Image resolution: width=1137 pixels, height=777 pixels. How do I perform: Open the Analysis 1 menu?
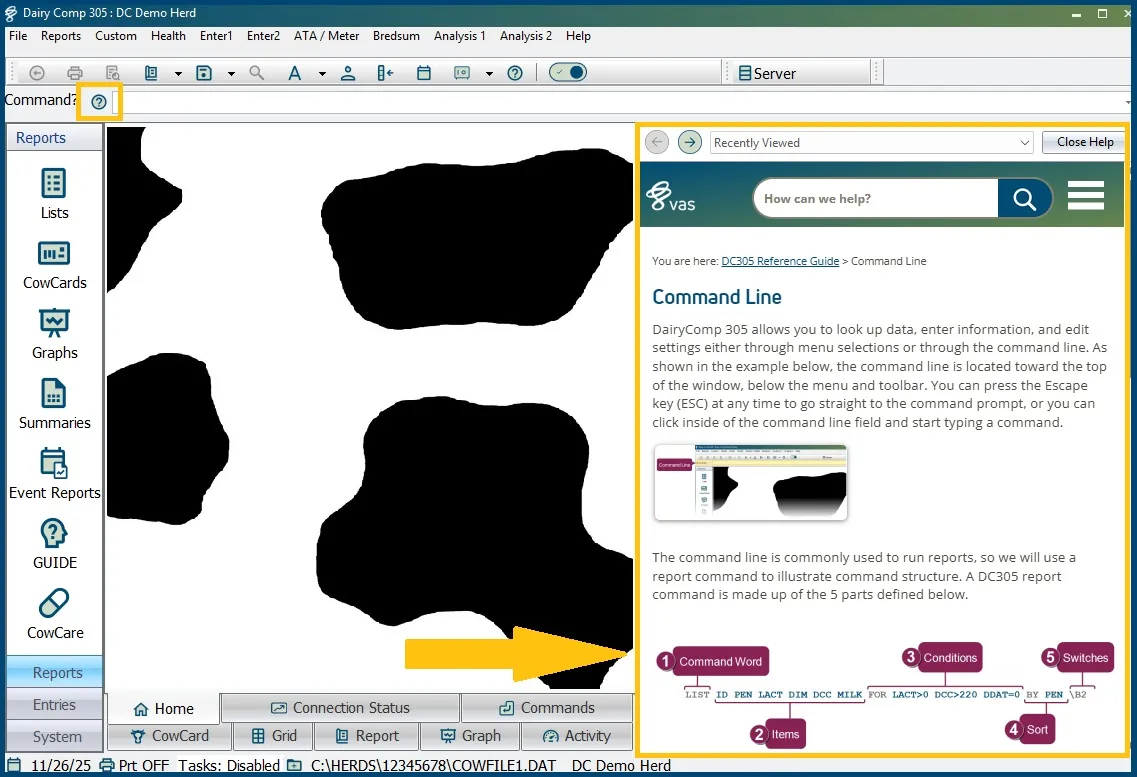point(460,36)
